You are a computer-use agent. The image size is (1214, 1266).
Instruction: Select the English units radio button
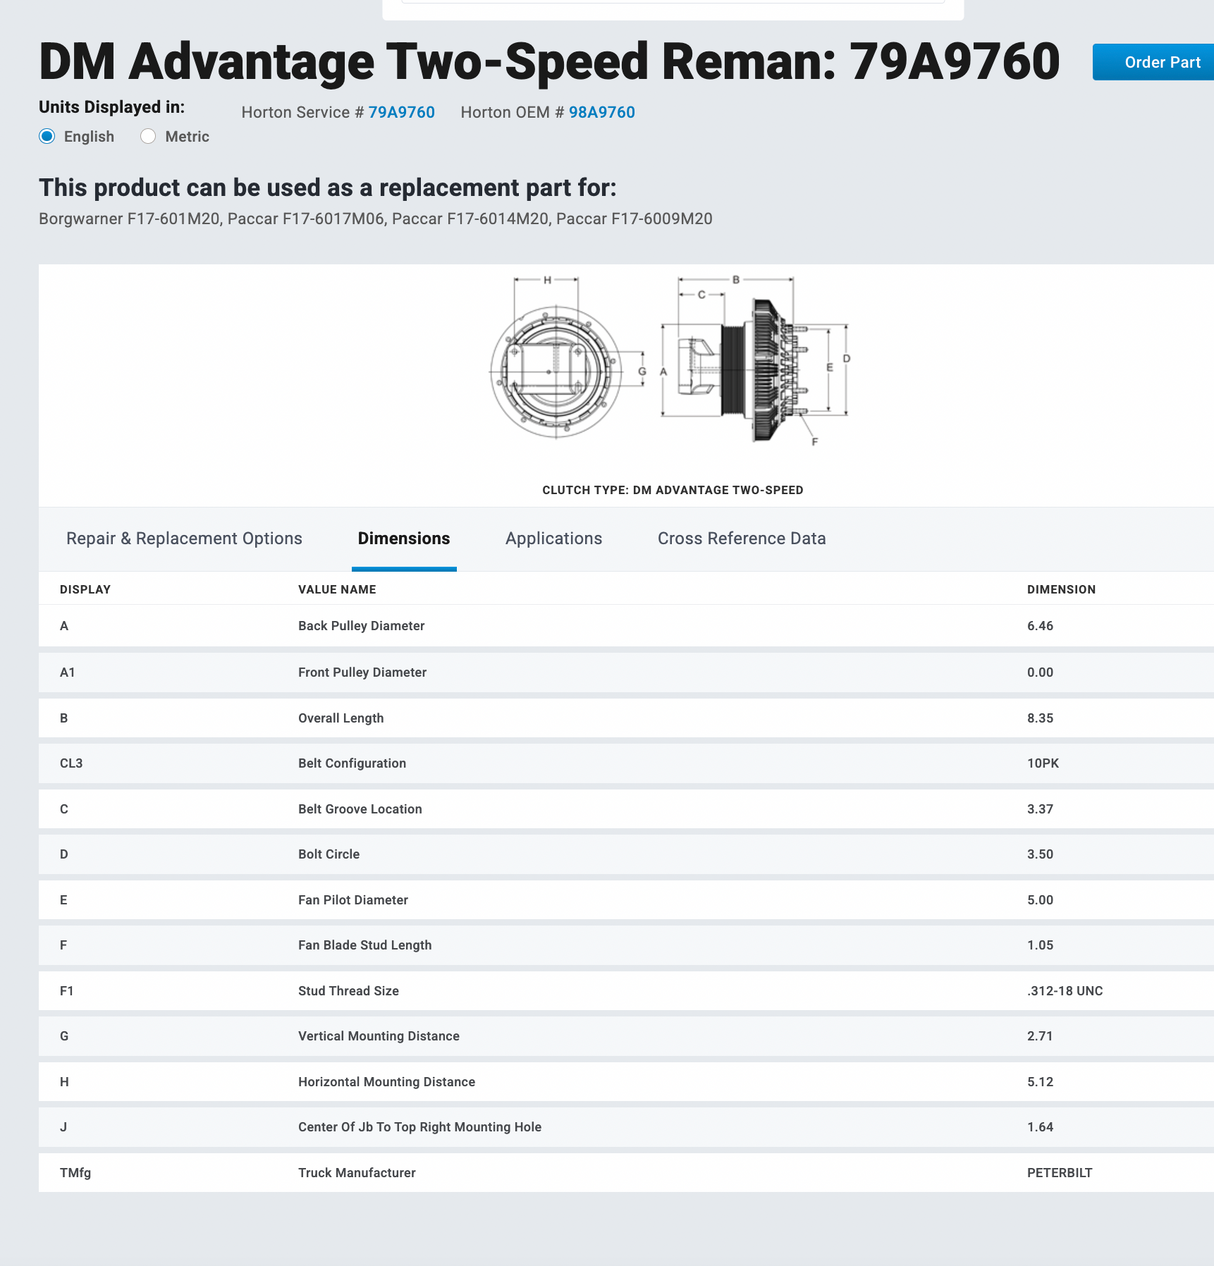tap(47, 136)
